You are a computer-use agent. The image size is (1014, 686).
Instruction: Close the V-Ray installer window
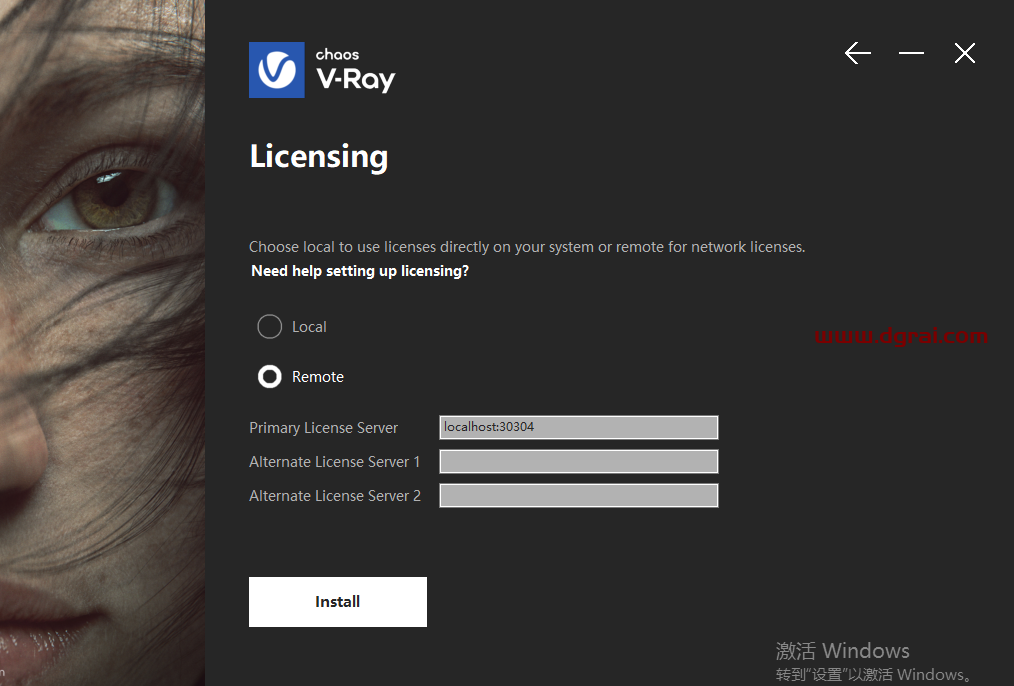pyautogui.click(x=964, y=53)
